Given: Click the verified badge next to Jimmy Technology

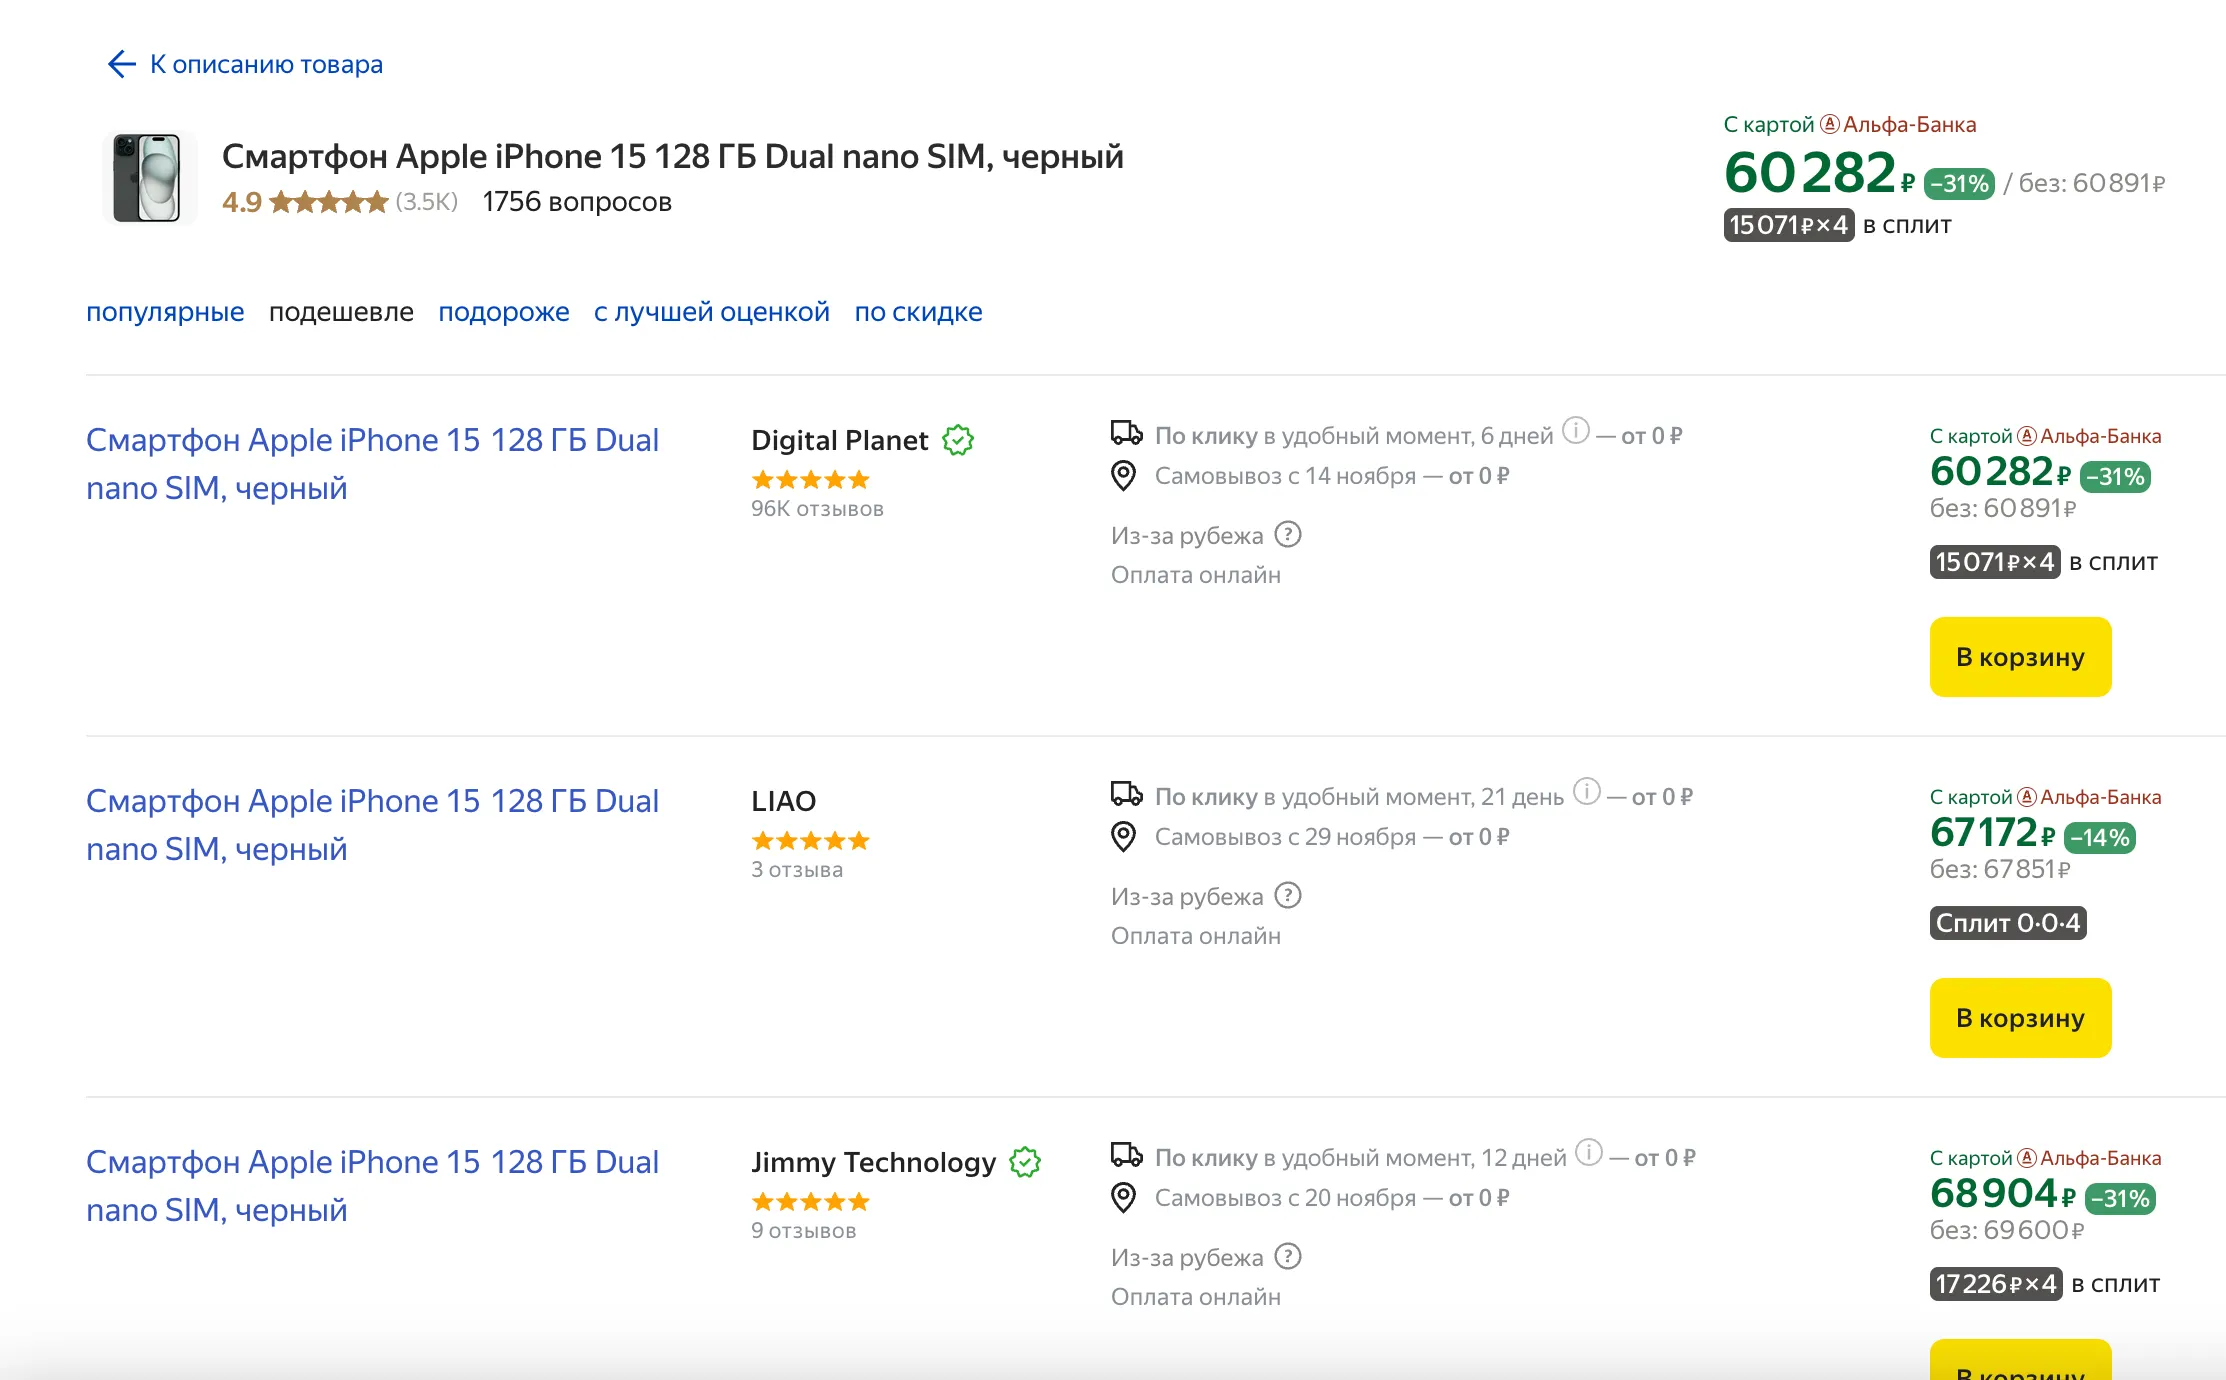Looking at the screenshot, I should (1025, 1162).
